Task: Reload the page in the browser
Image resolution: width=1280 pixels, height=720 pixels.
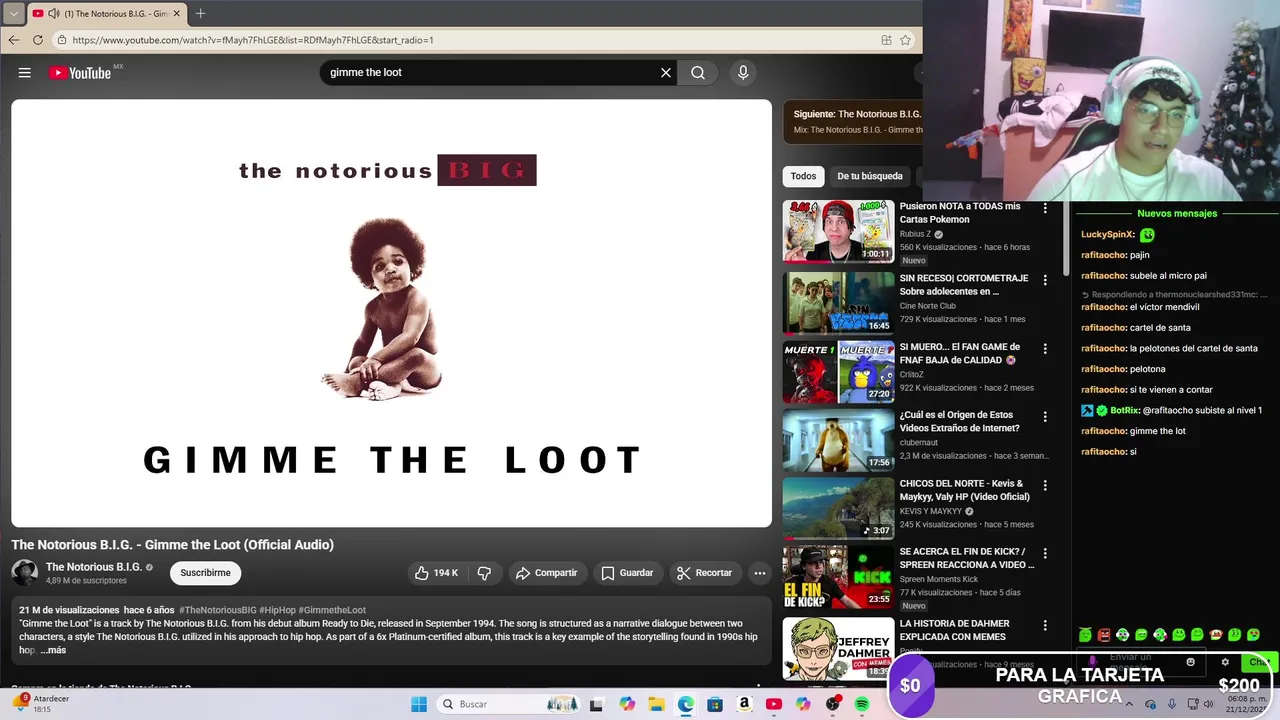Action: click(x=38, y=40)
